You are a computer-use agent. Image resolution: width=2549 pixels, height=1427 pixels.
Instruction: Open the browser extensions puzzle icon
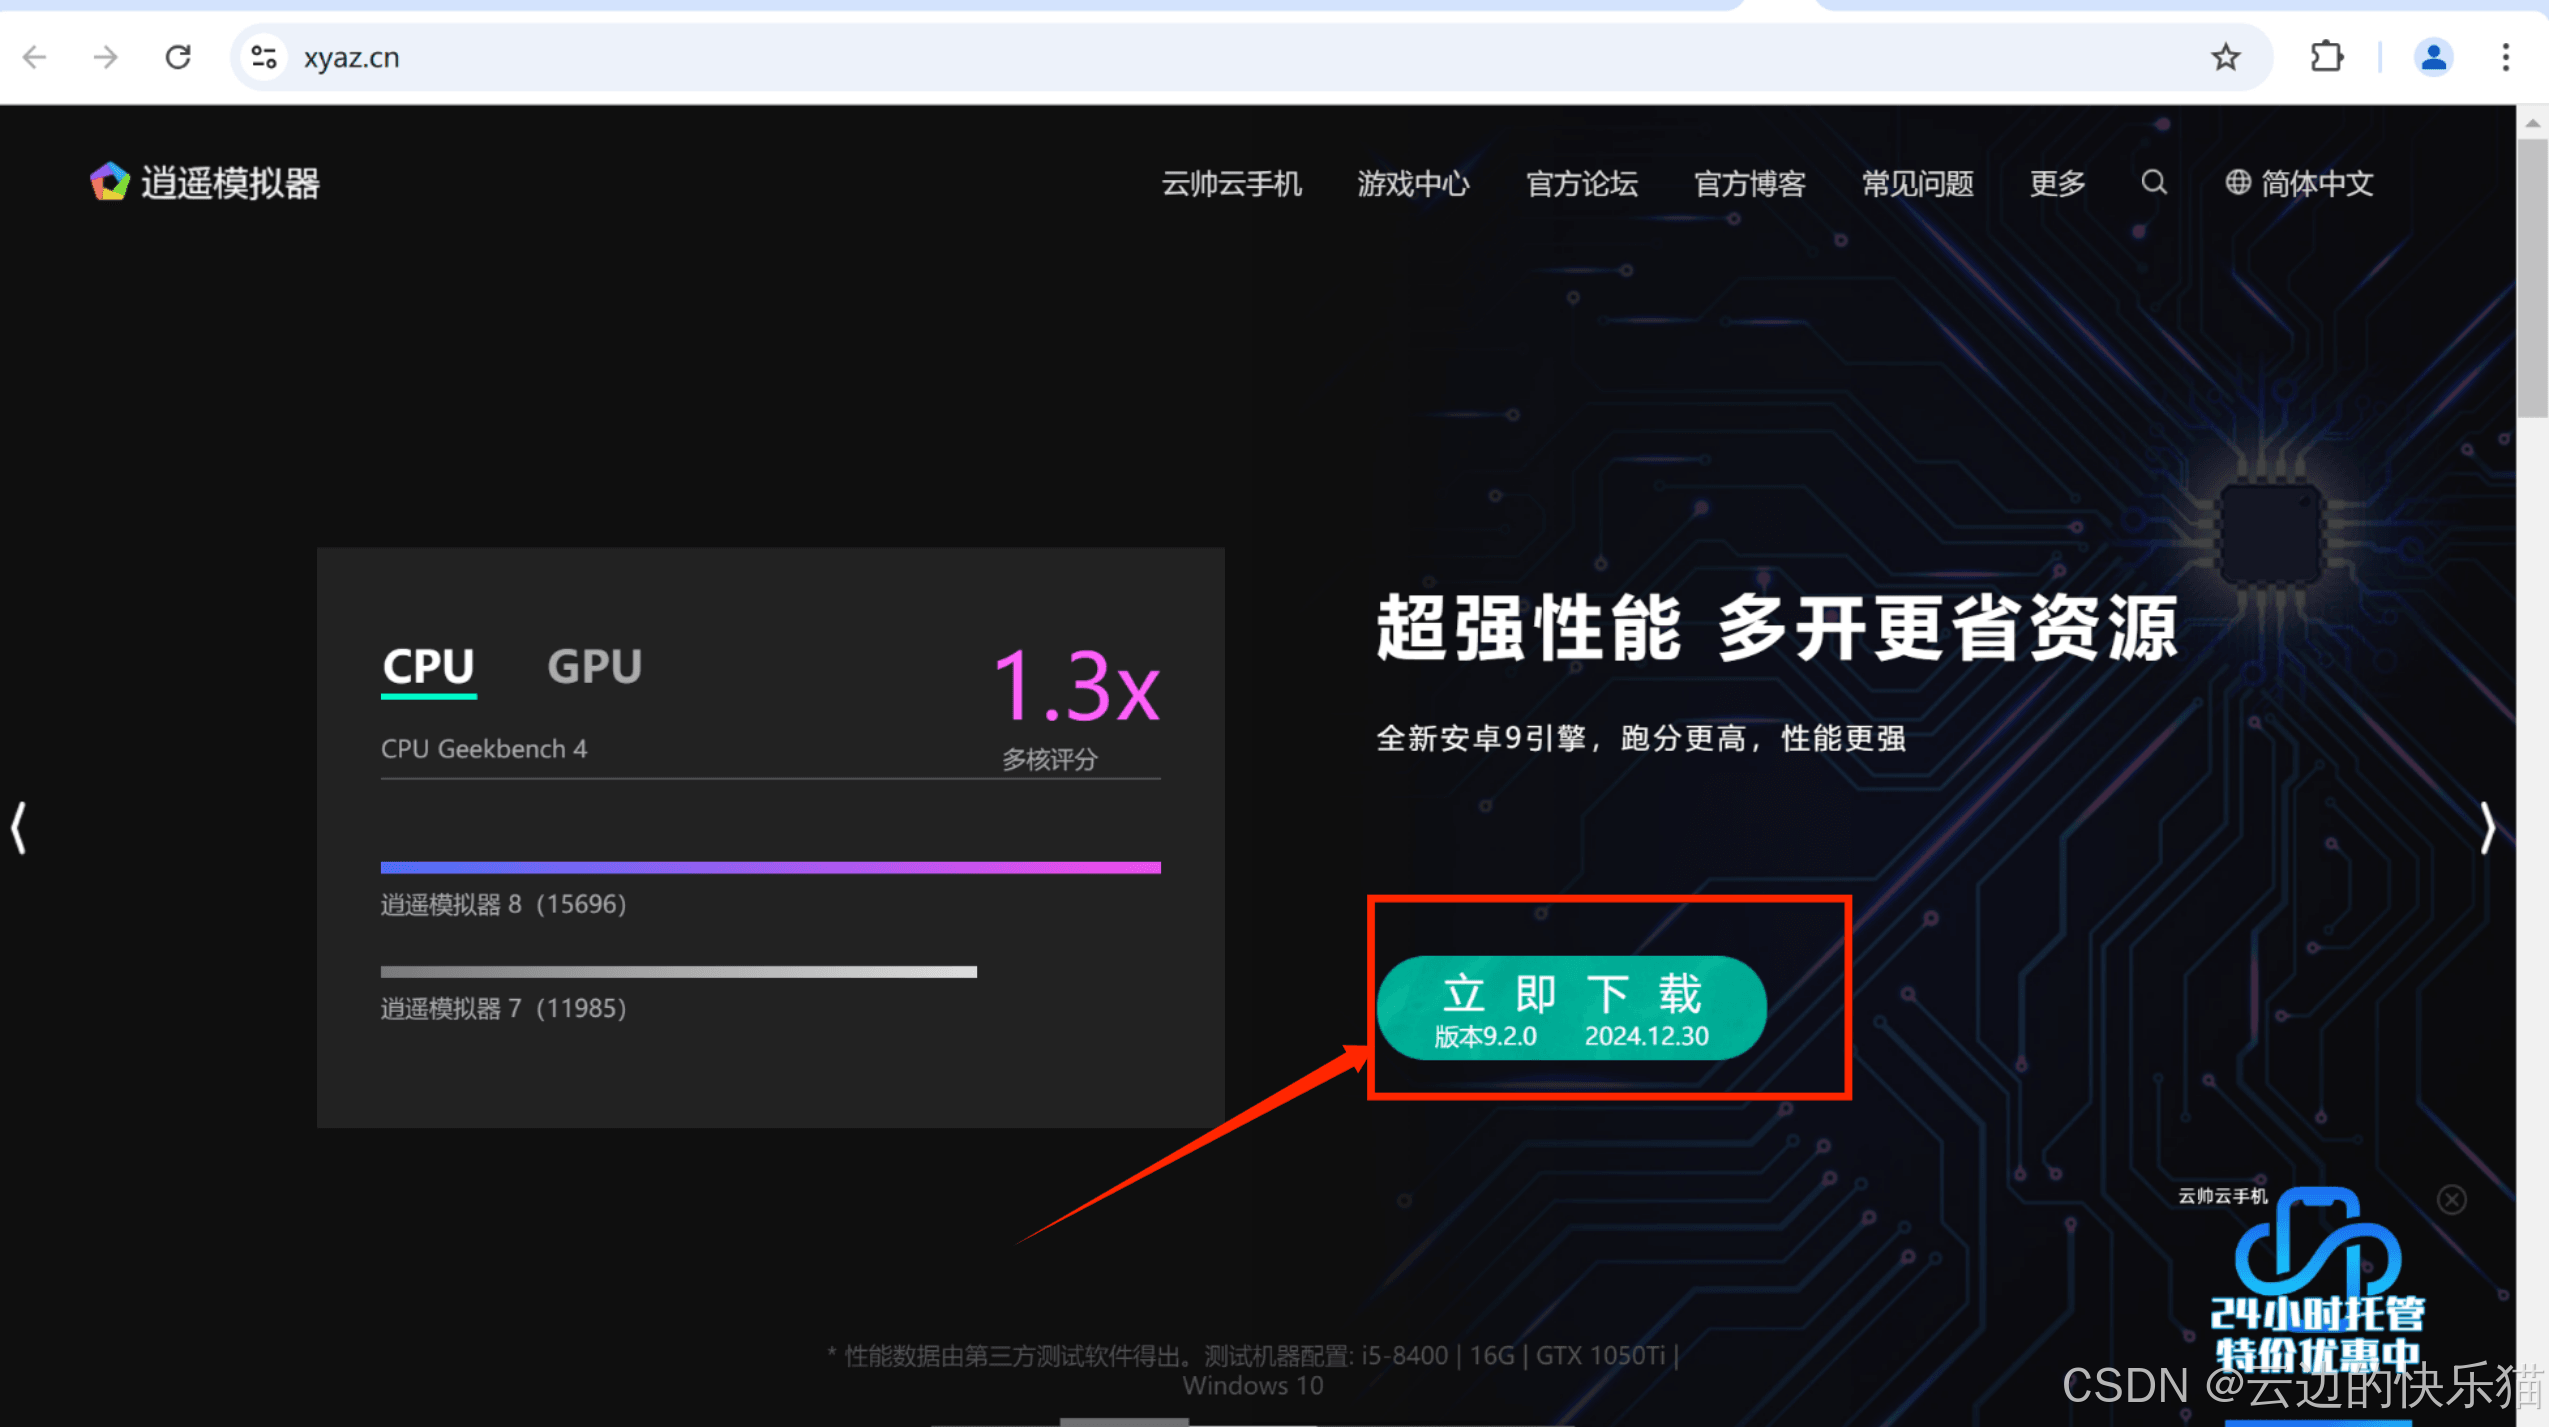pos(2327,57)
